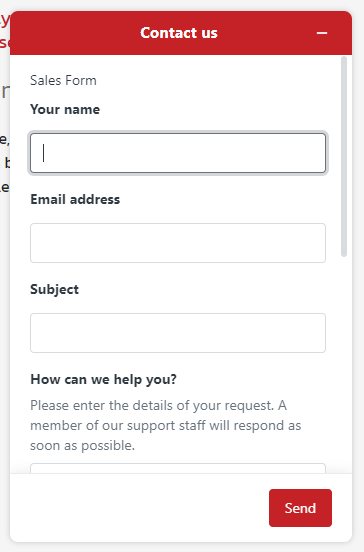
Task: Submit the form with the Send button
Action: (300, 508)
